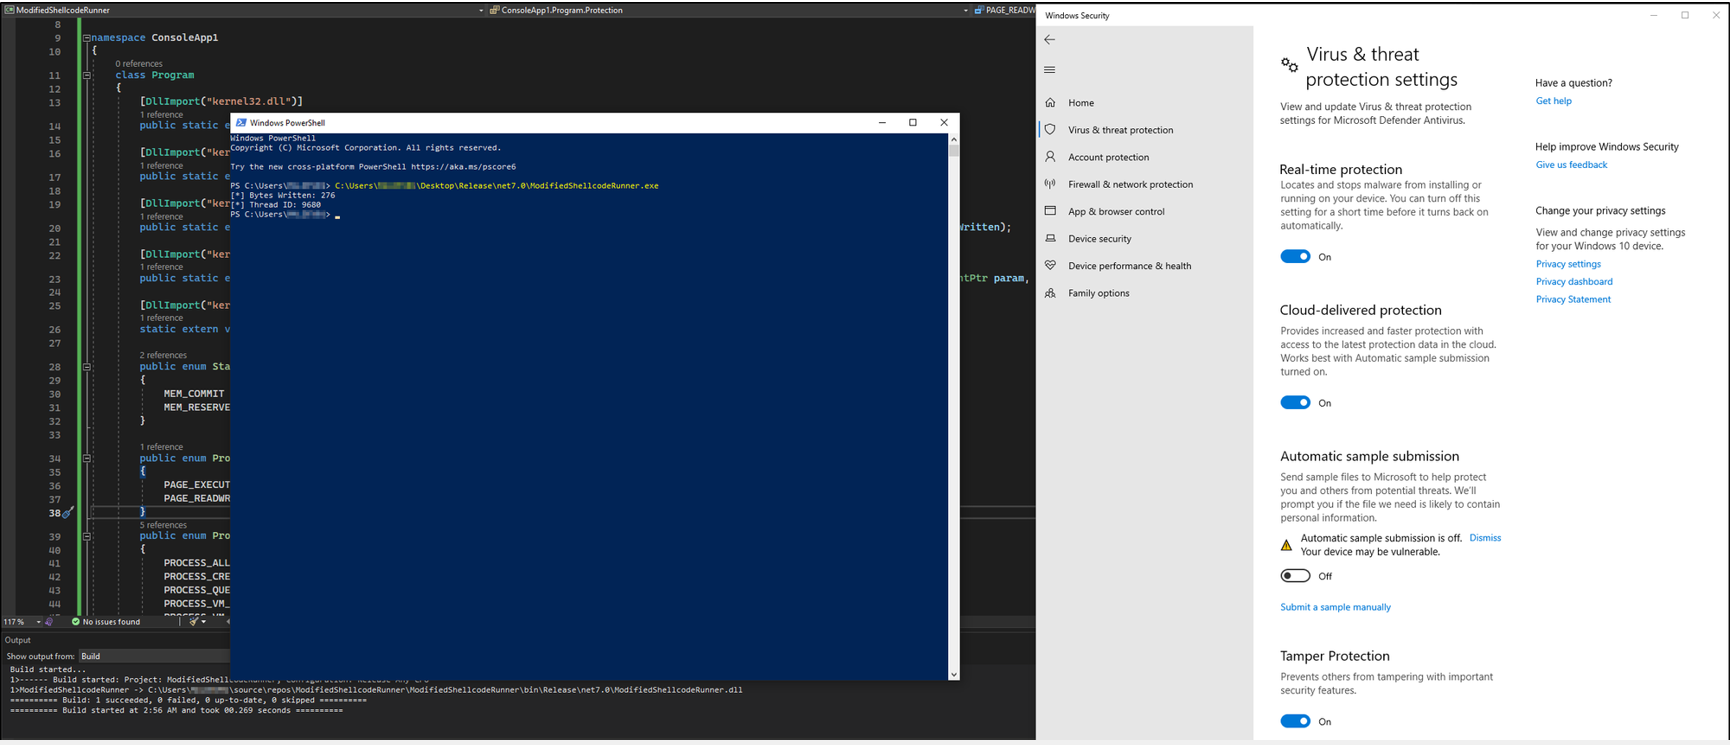Screen dimensions: 1730x745
Task: Open the Get help link
Action: [1553, 101]
